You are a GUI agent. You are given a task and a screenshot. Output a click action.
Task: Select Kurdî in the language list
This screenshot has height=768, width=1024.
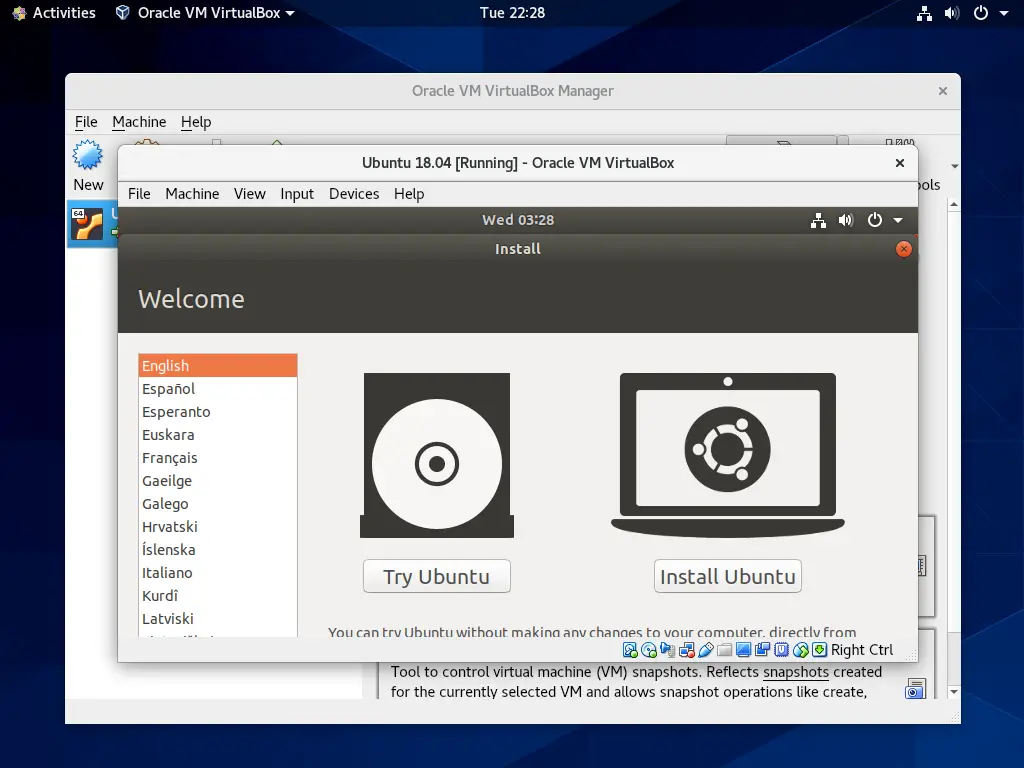click(218, 596)
